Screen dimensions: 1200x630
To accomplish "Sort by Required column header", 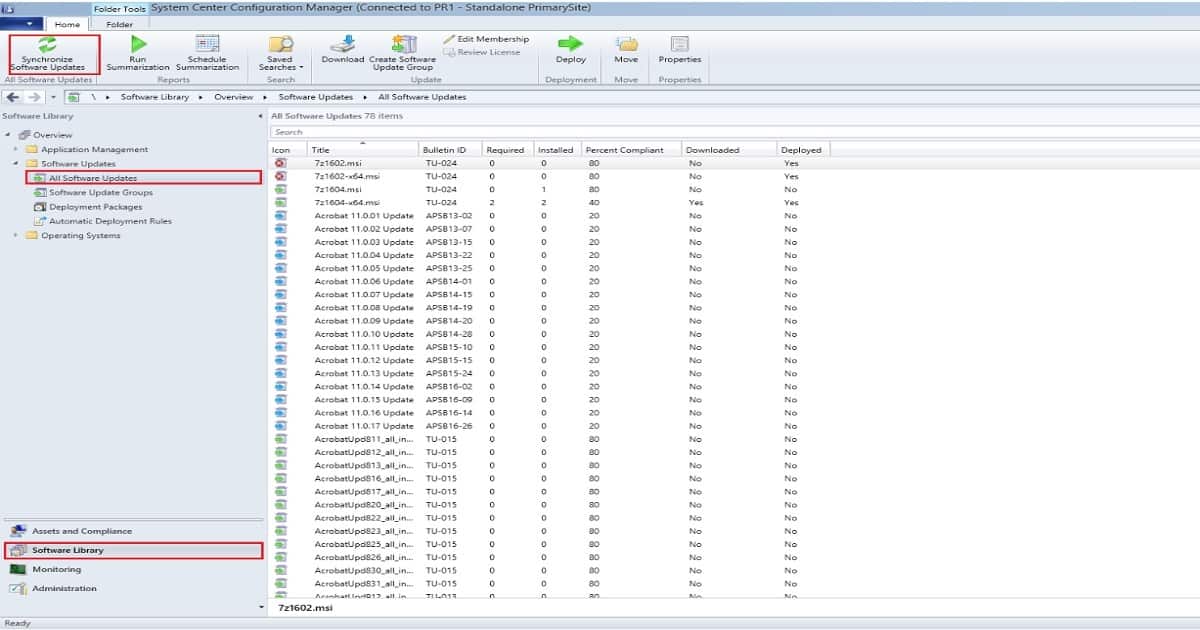I will (508, 150).
